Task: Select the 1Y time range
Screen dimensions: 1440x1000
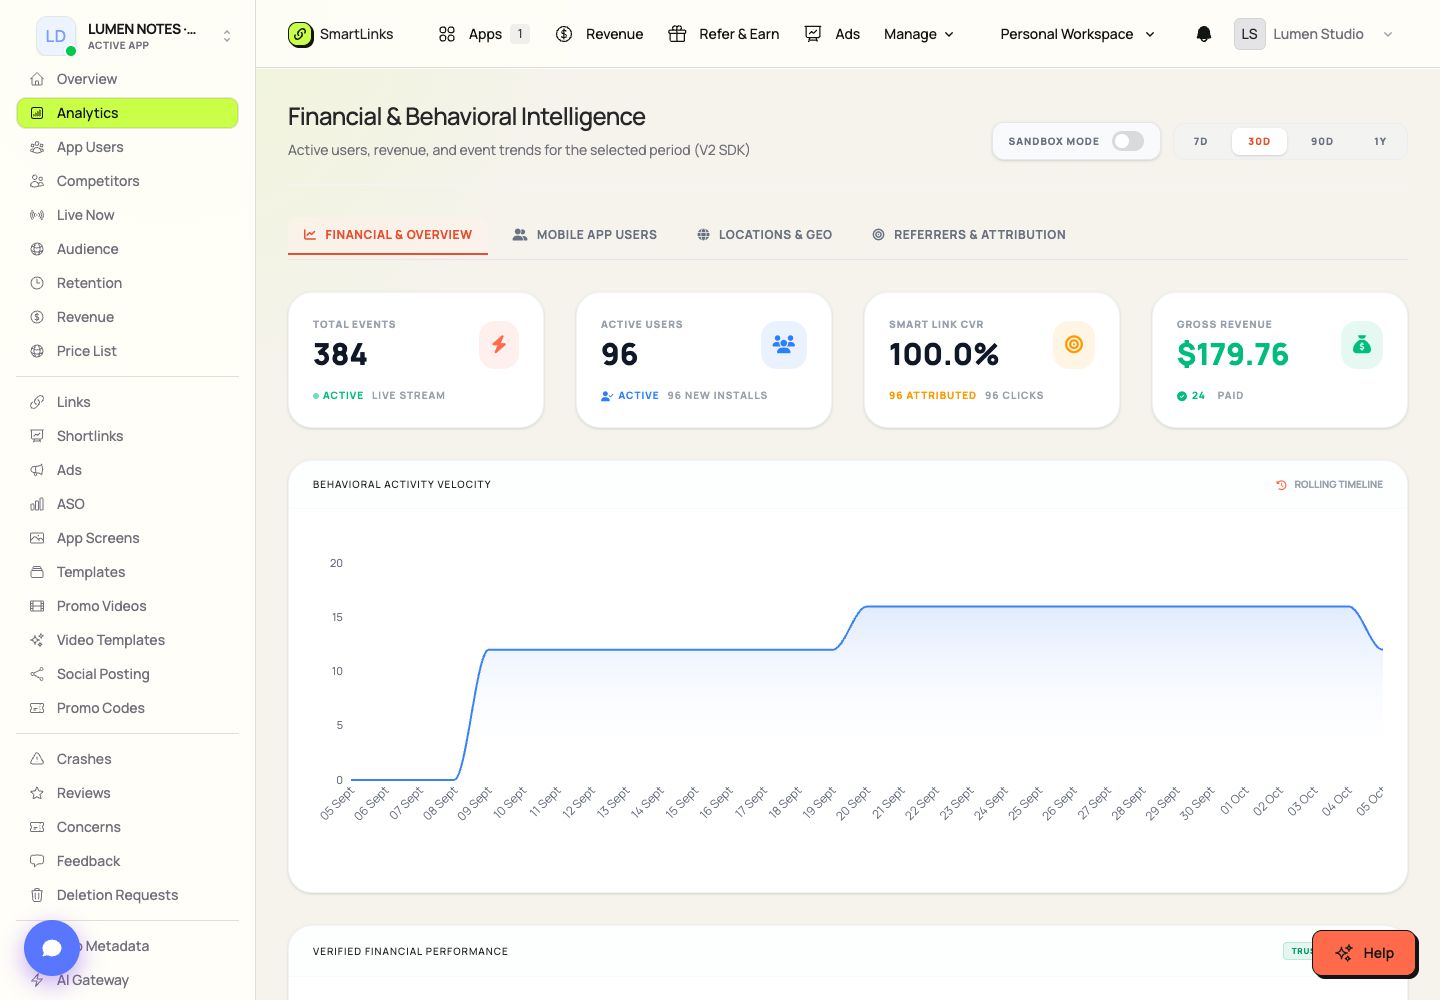Action: tap(1380, 141)
